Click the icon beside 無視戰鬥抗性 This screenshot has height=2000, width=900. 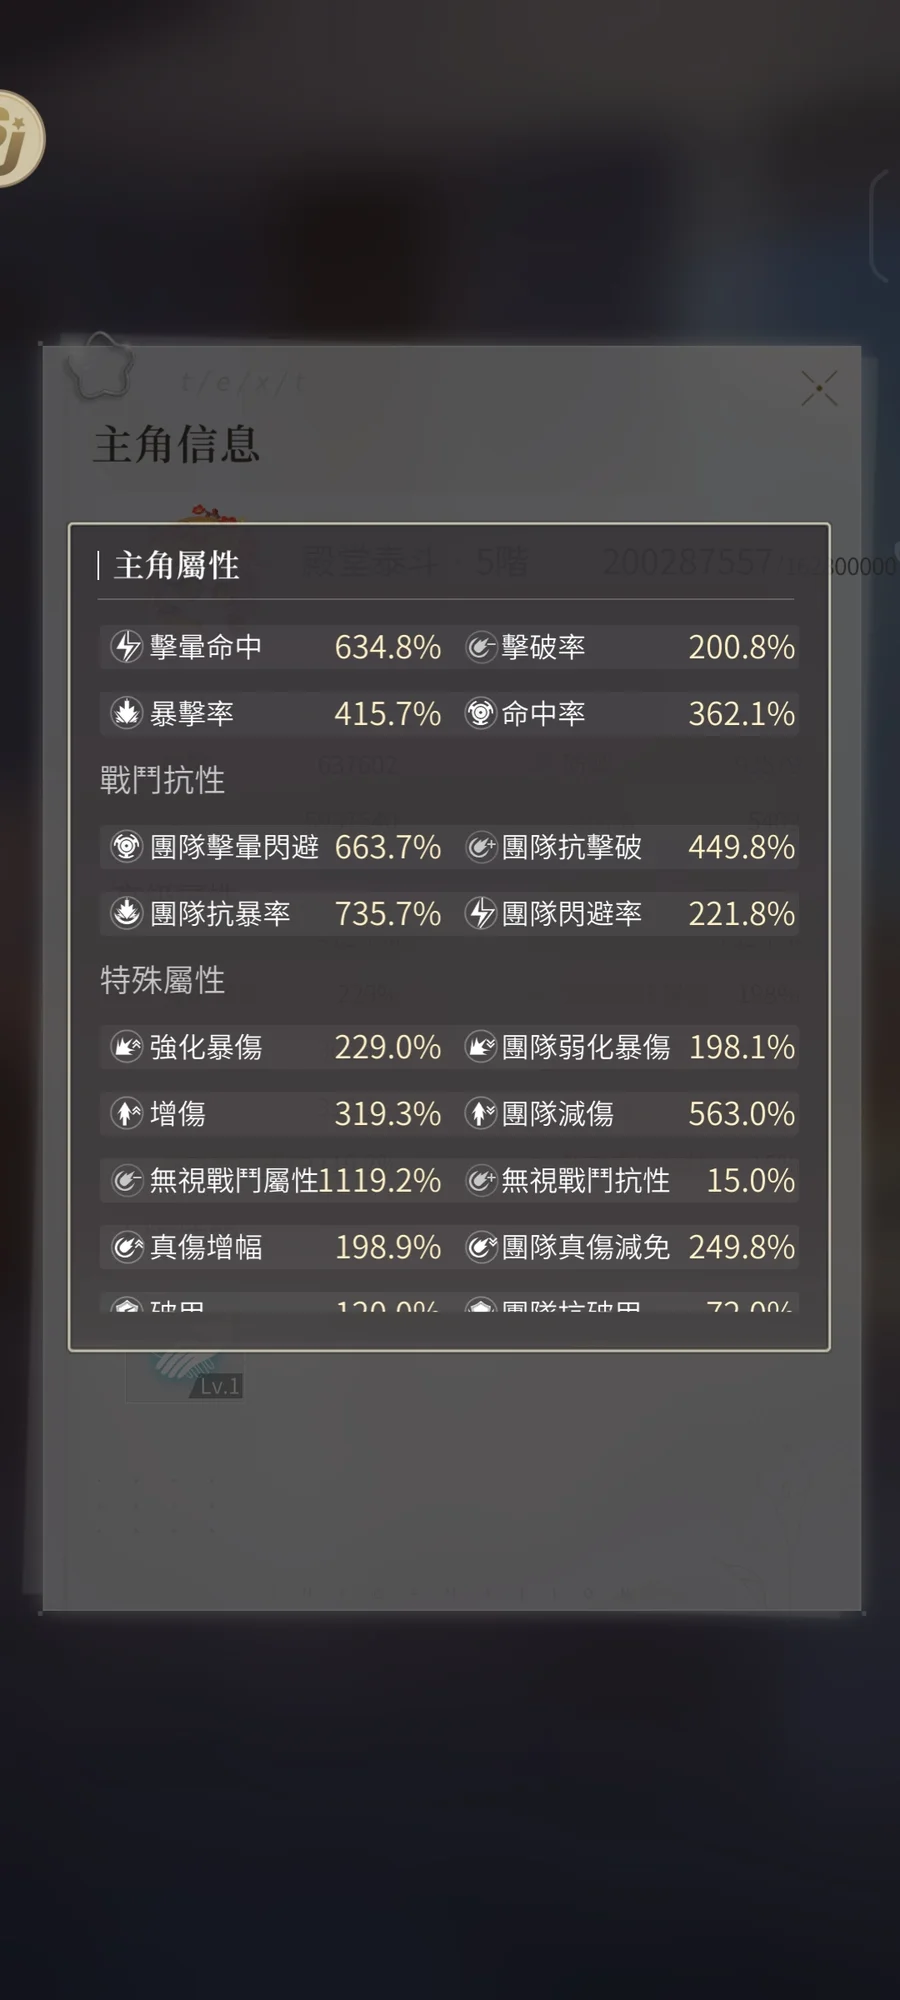click(x=481, y=1180)
